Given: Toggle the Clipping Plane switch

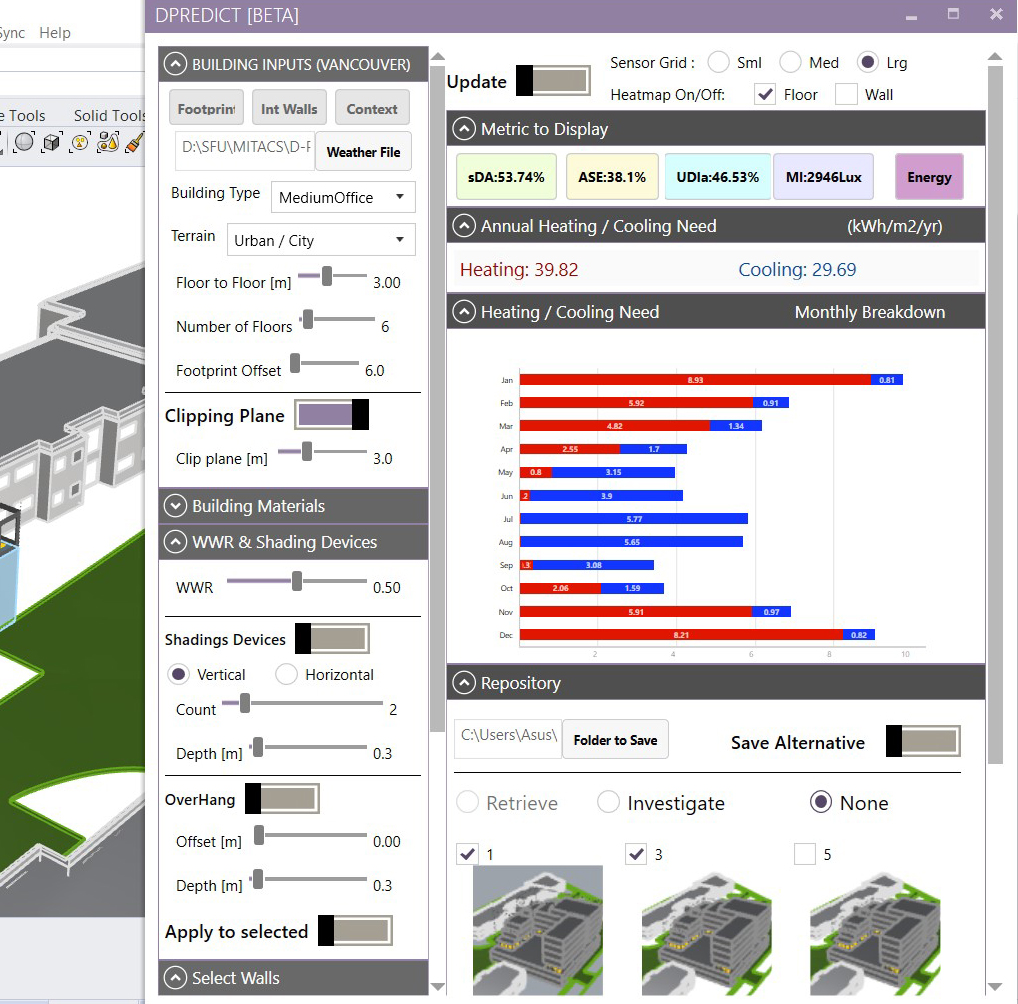Looking at the screenshot, I should (x=332, y=415).
